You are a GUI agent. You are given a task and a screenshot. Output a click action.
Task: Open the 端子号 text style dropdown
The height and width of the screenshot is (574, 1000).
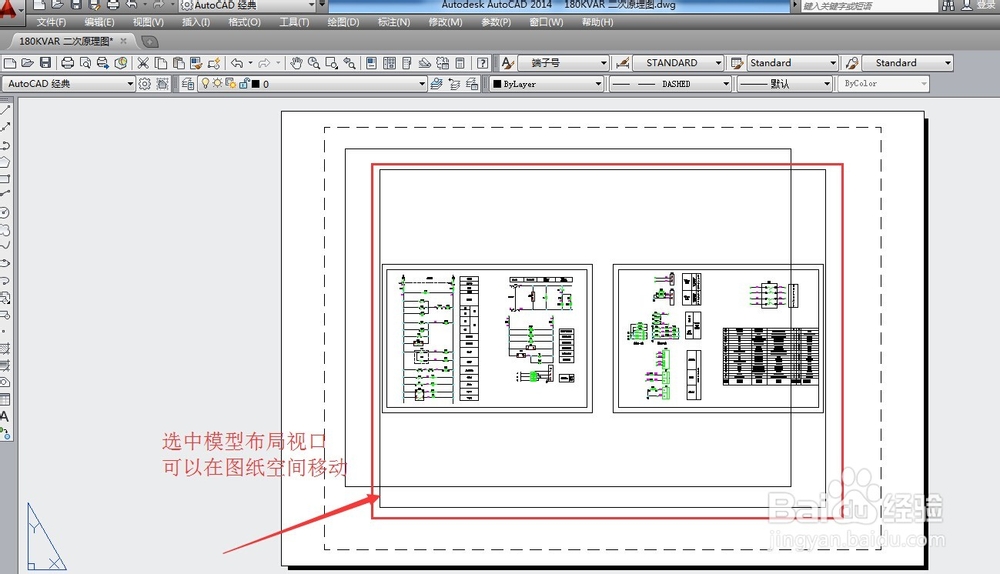coord(563,63)
